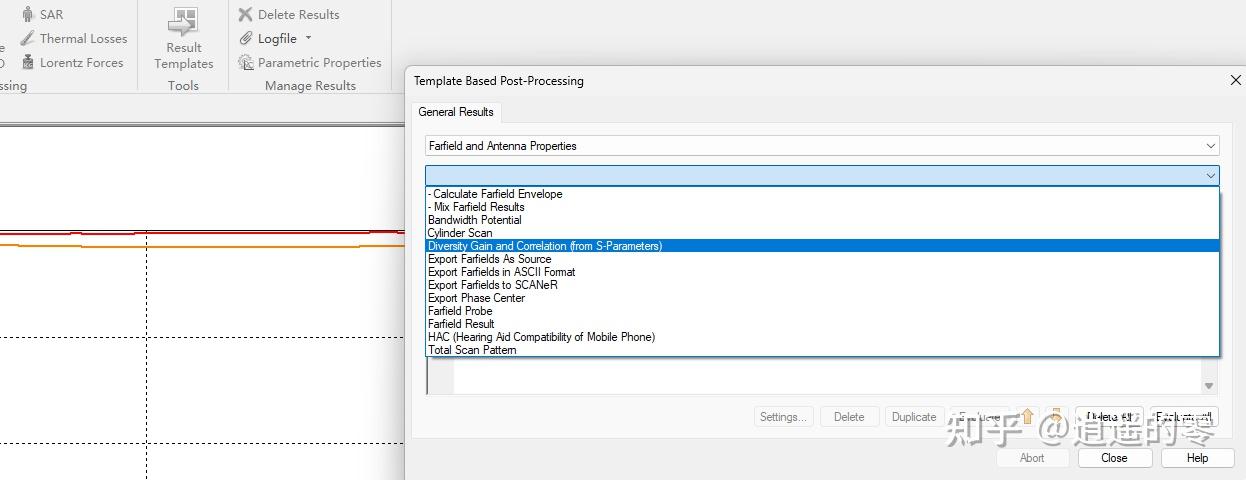The width and height of the screenshot is (1246, 480).
Task: Click the results list scrollbar down arrow
Action: (1209, 386)
